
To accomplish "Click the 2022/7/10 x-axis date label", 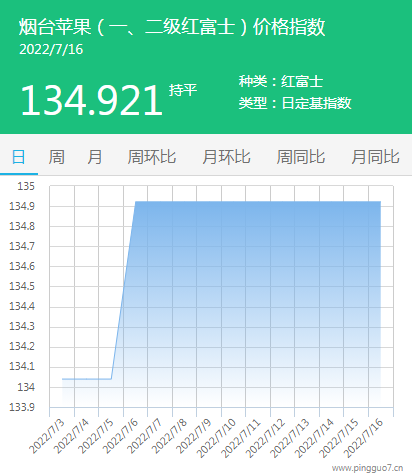I will 216,438.
